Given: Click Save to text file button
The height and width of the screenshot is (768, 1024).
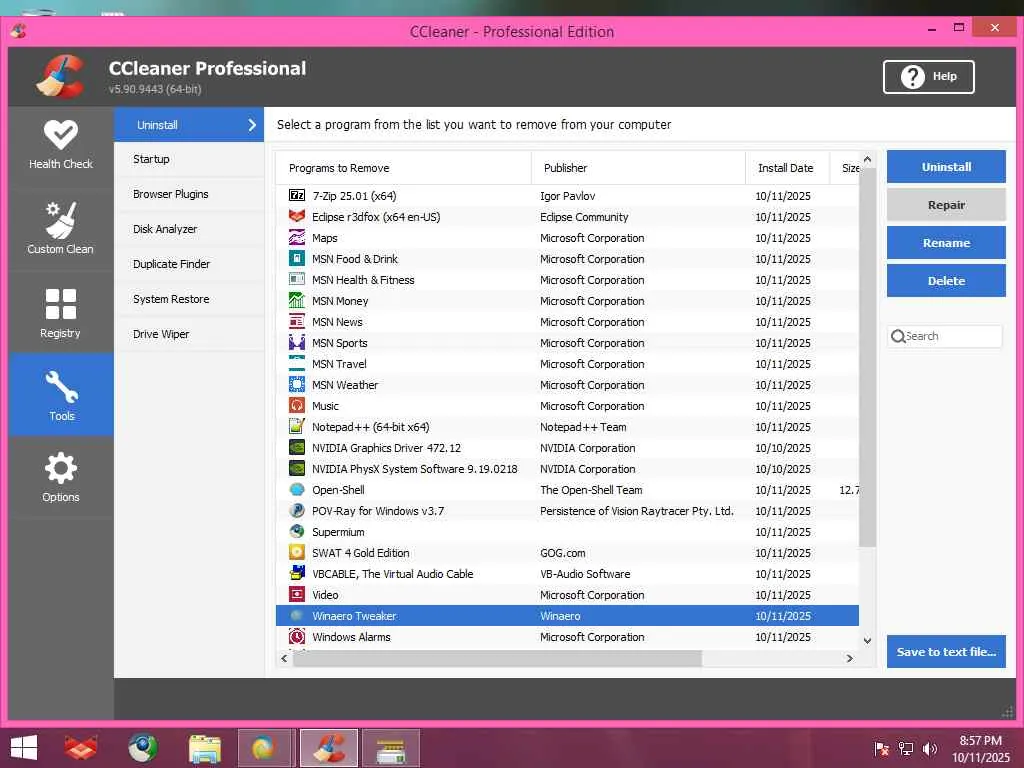Looking at the screenshot, I should (x=946, y=651).
